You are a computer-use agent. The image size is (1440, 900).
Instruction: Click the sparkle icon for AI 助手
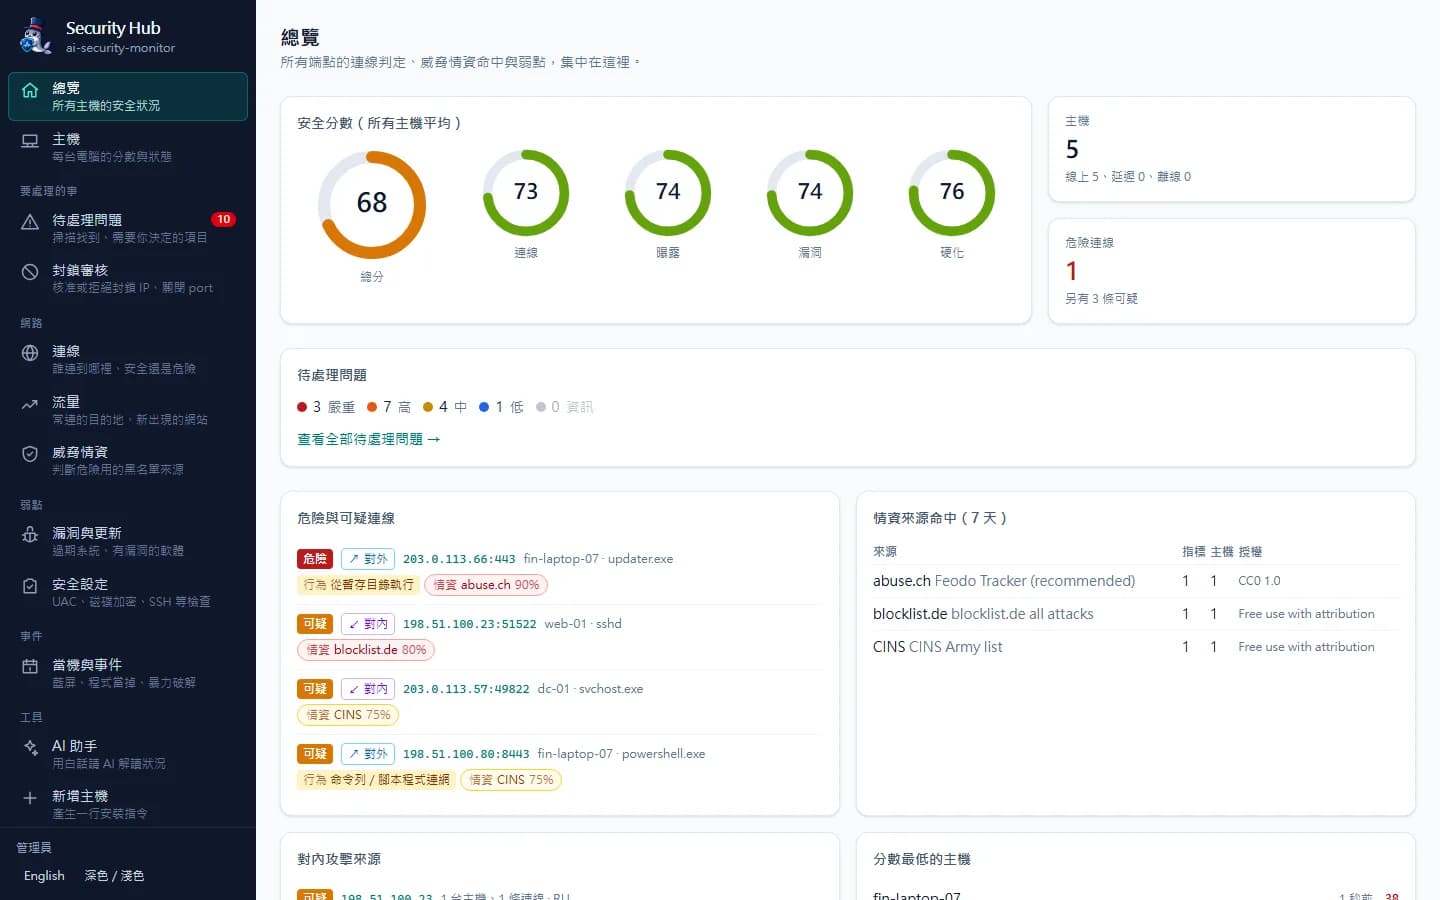point(30,748)
